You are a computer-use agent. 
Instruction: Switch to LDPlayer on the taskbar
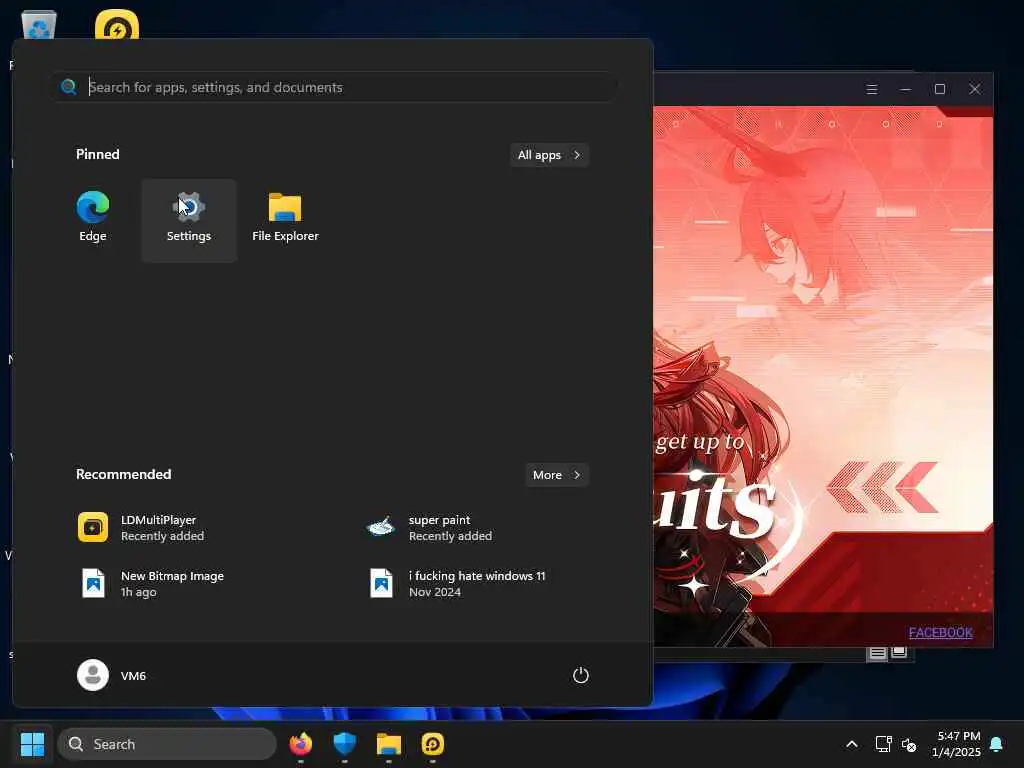pyautogui.click(x=432, y=744)
